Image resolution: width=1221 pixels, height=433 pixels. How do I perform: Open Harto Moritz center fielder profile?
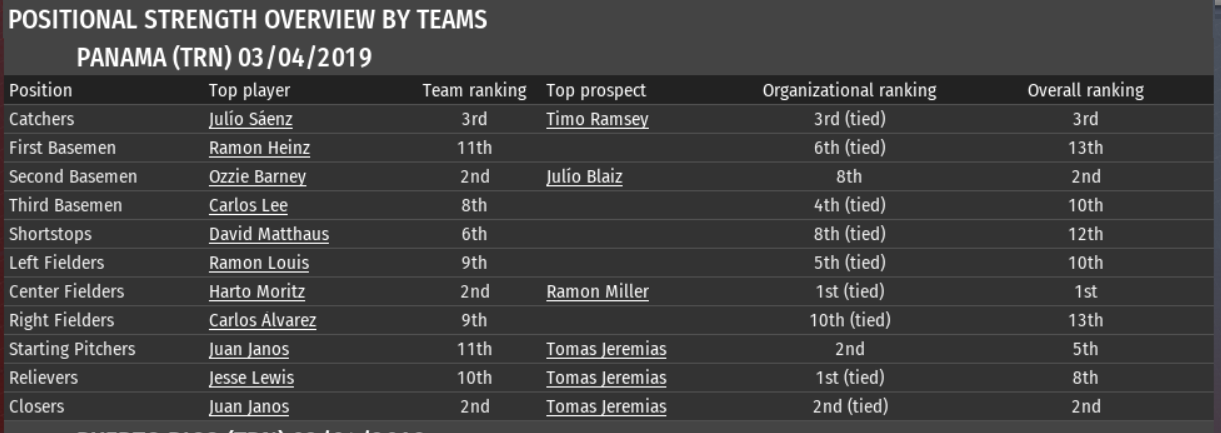tap(256, 293)
